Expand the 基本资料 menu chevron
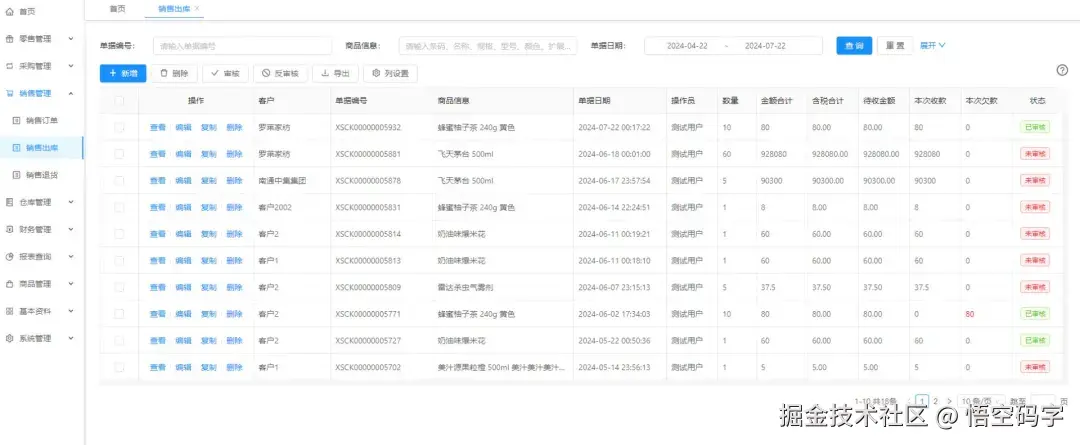 click(x=72, y=311)
